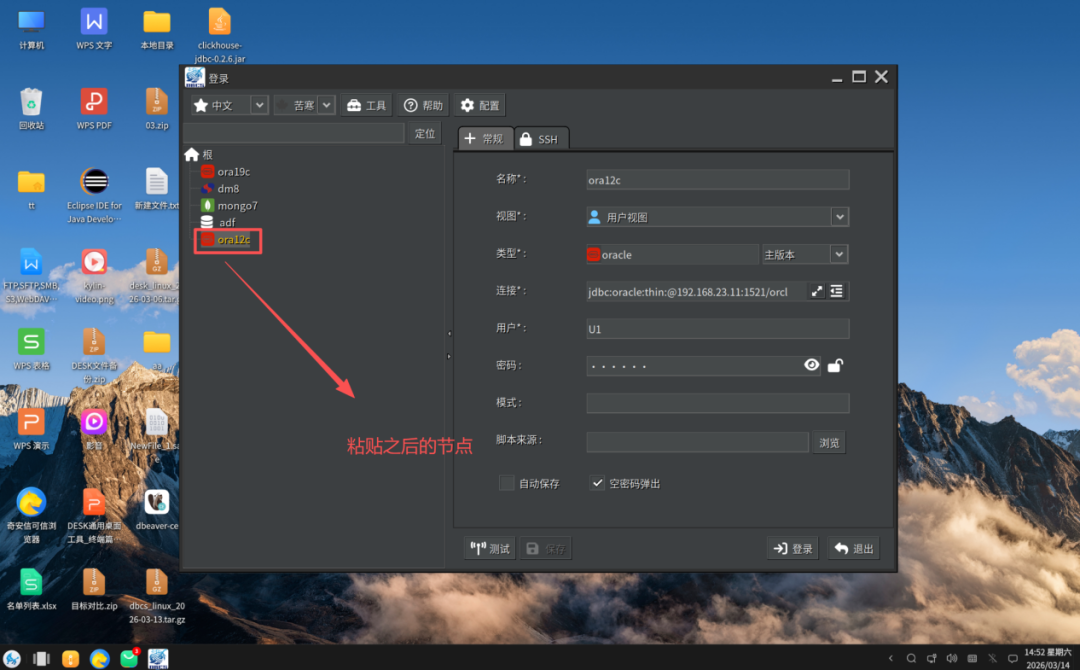Select the mongo7 tree node
The image size is (1080, 670).
pyautogui.click(x=229, y=205)
